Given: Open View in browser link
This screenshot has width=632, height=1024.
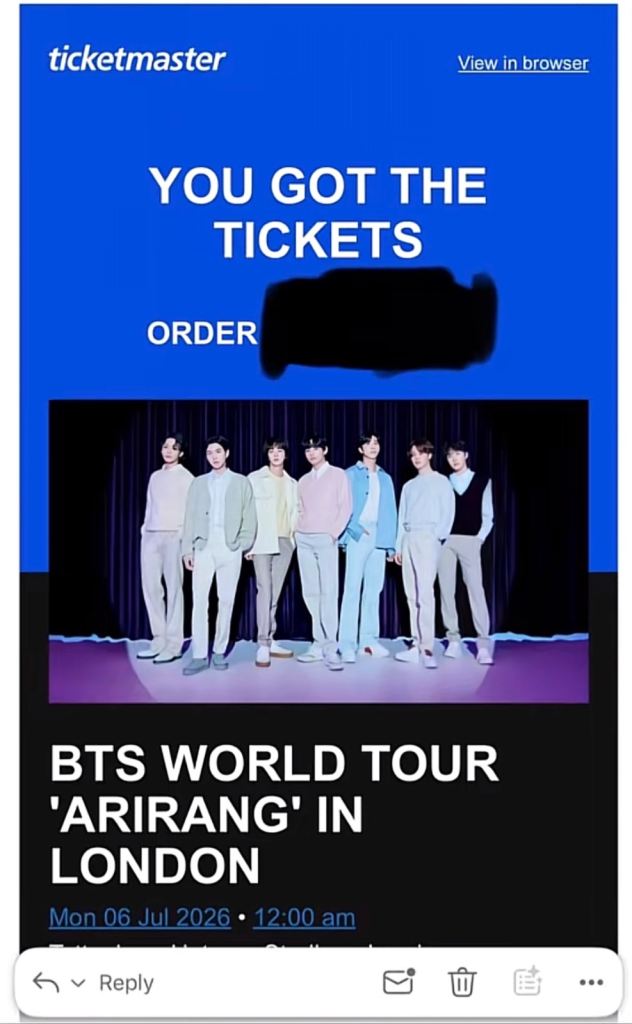Looking at the screenshot, I should tap(523, 63).
